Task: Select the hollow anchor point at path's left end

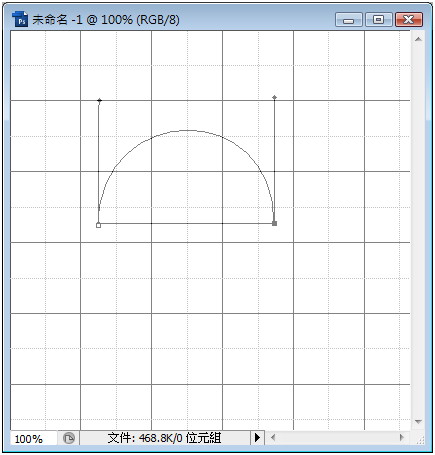Action: coord(98,225)
